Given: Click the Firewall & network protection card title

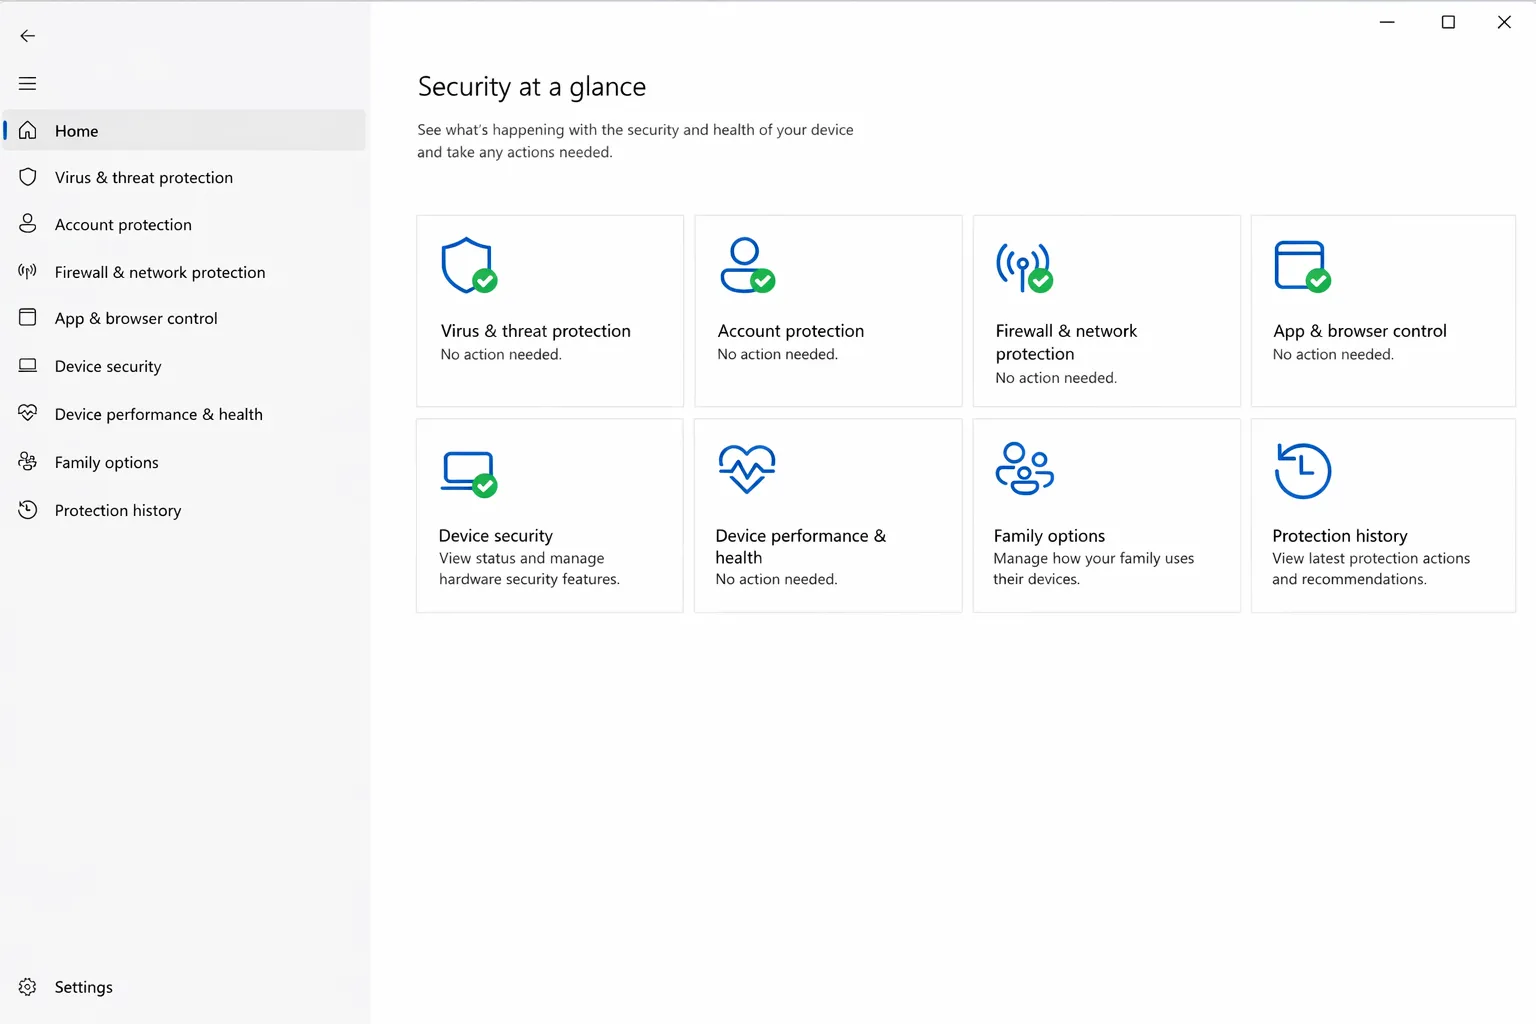Looking at the screenshot, I should [x=1066, y=342].
